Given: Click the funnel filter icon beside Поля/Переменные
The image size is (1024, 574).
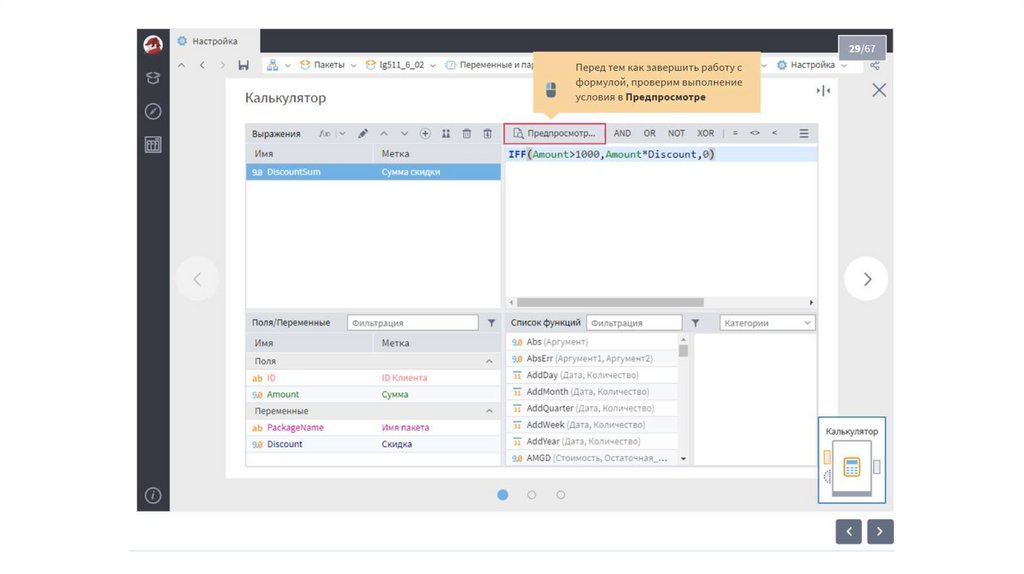Looking at the screenshot, I should (x=491, y=323).
